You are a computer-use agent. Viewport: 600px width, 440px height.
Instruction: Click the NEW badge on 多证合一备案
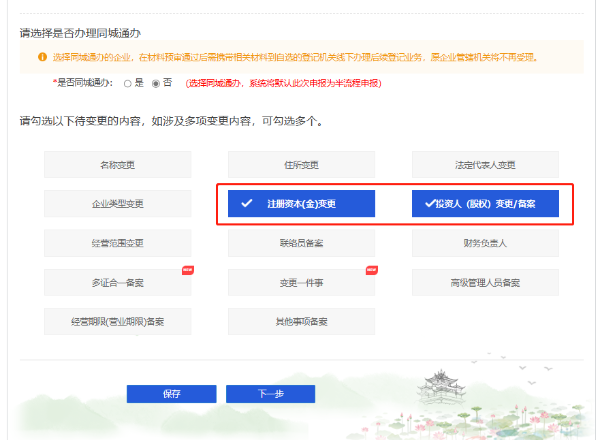186,270
